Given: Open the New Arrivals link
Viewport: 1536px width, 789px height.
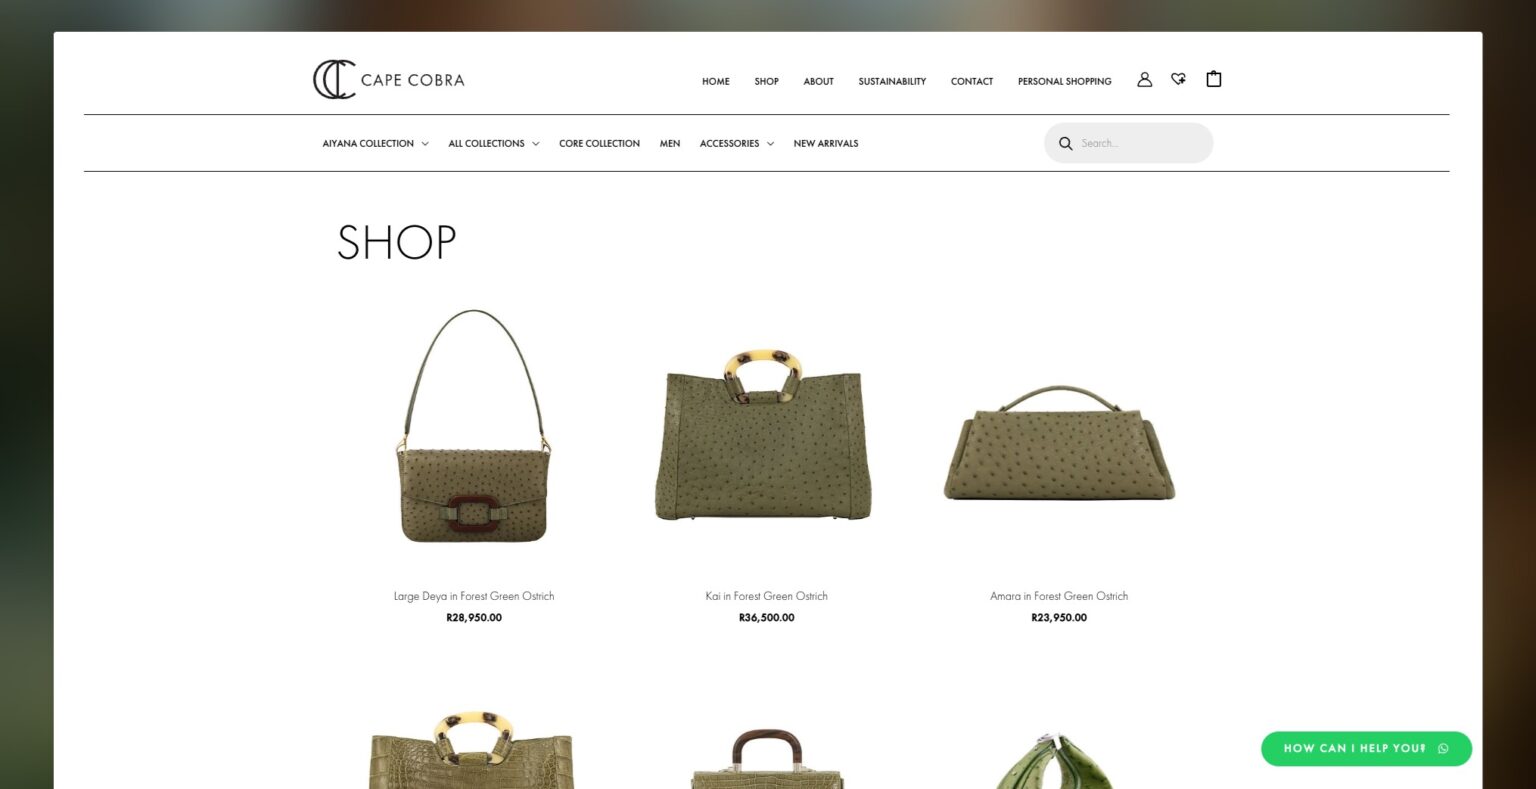Looking at the screenshot, I should click(x=826, y=143).
